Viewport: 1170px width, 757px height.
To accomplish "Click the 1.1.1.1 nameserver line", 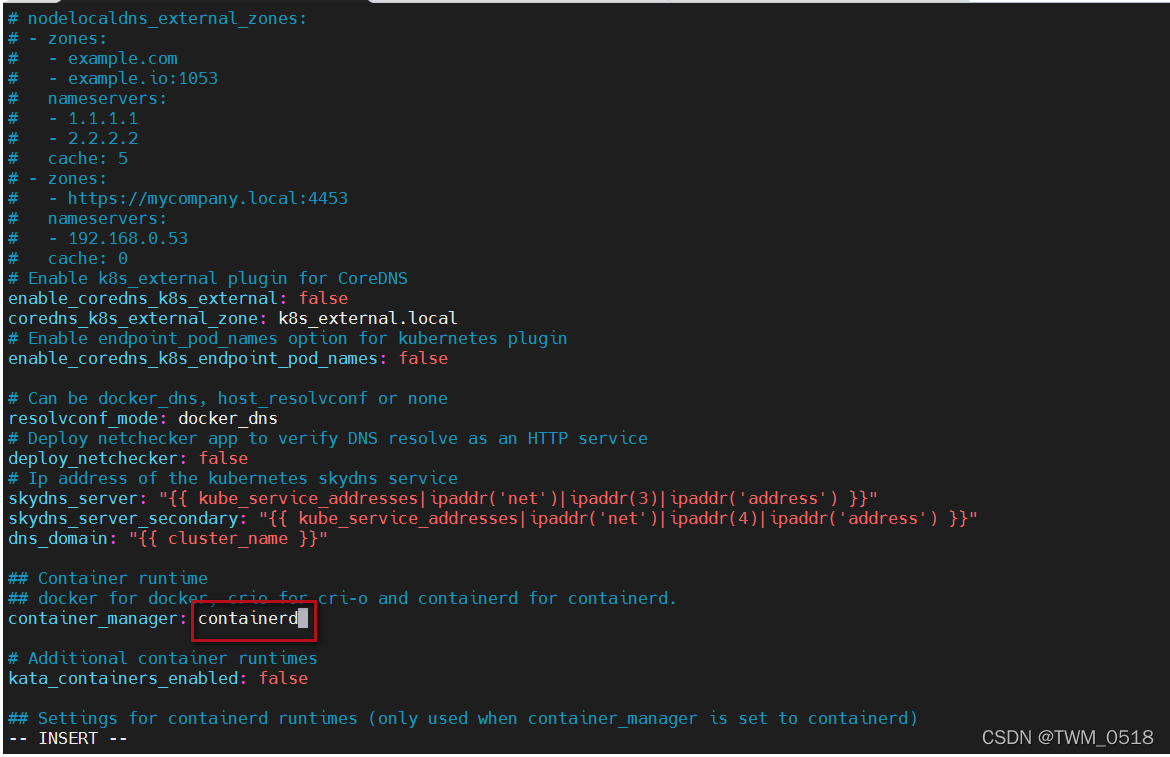I will tap(102, 118).
